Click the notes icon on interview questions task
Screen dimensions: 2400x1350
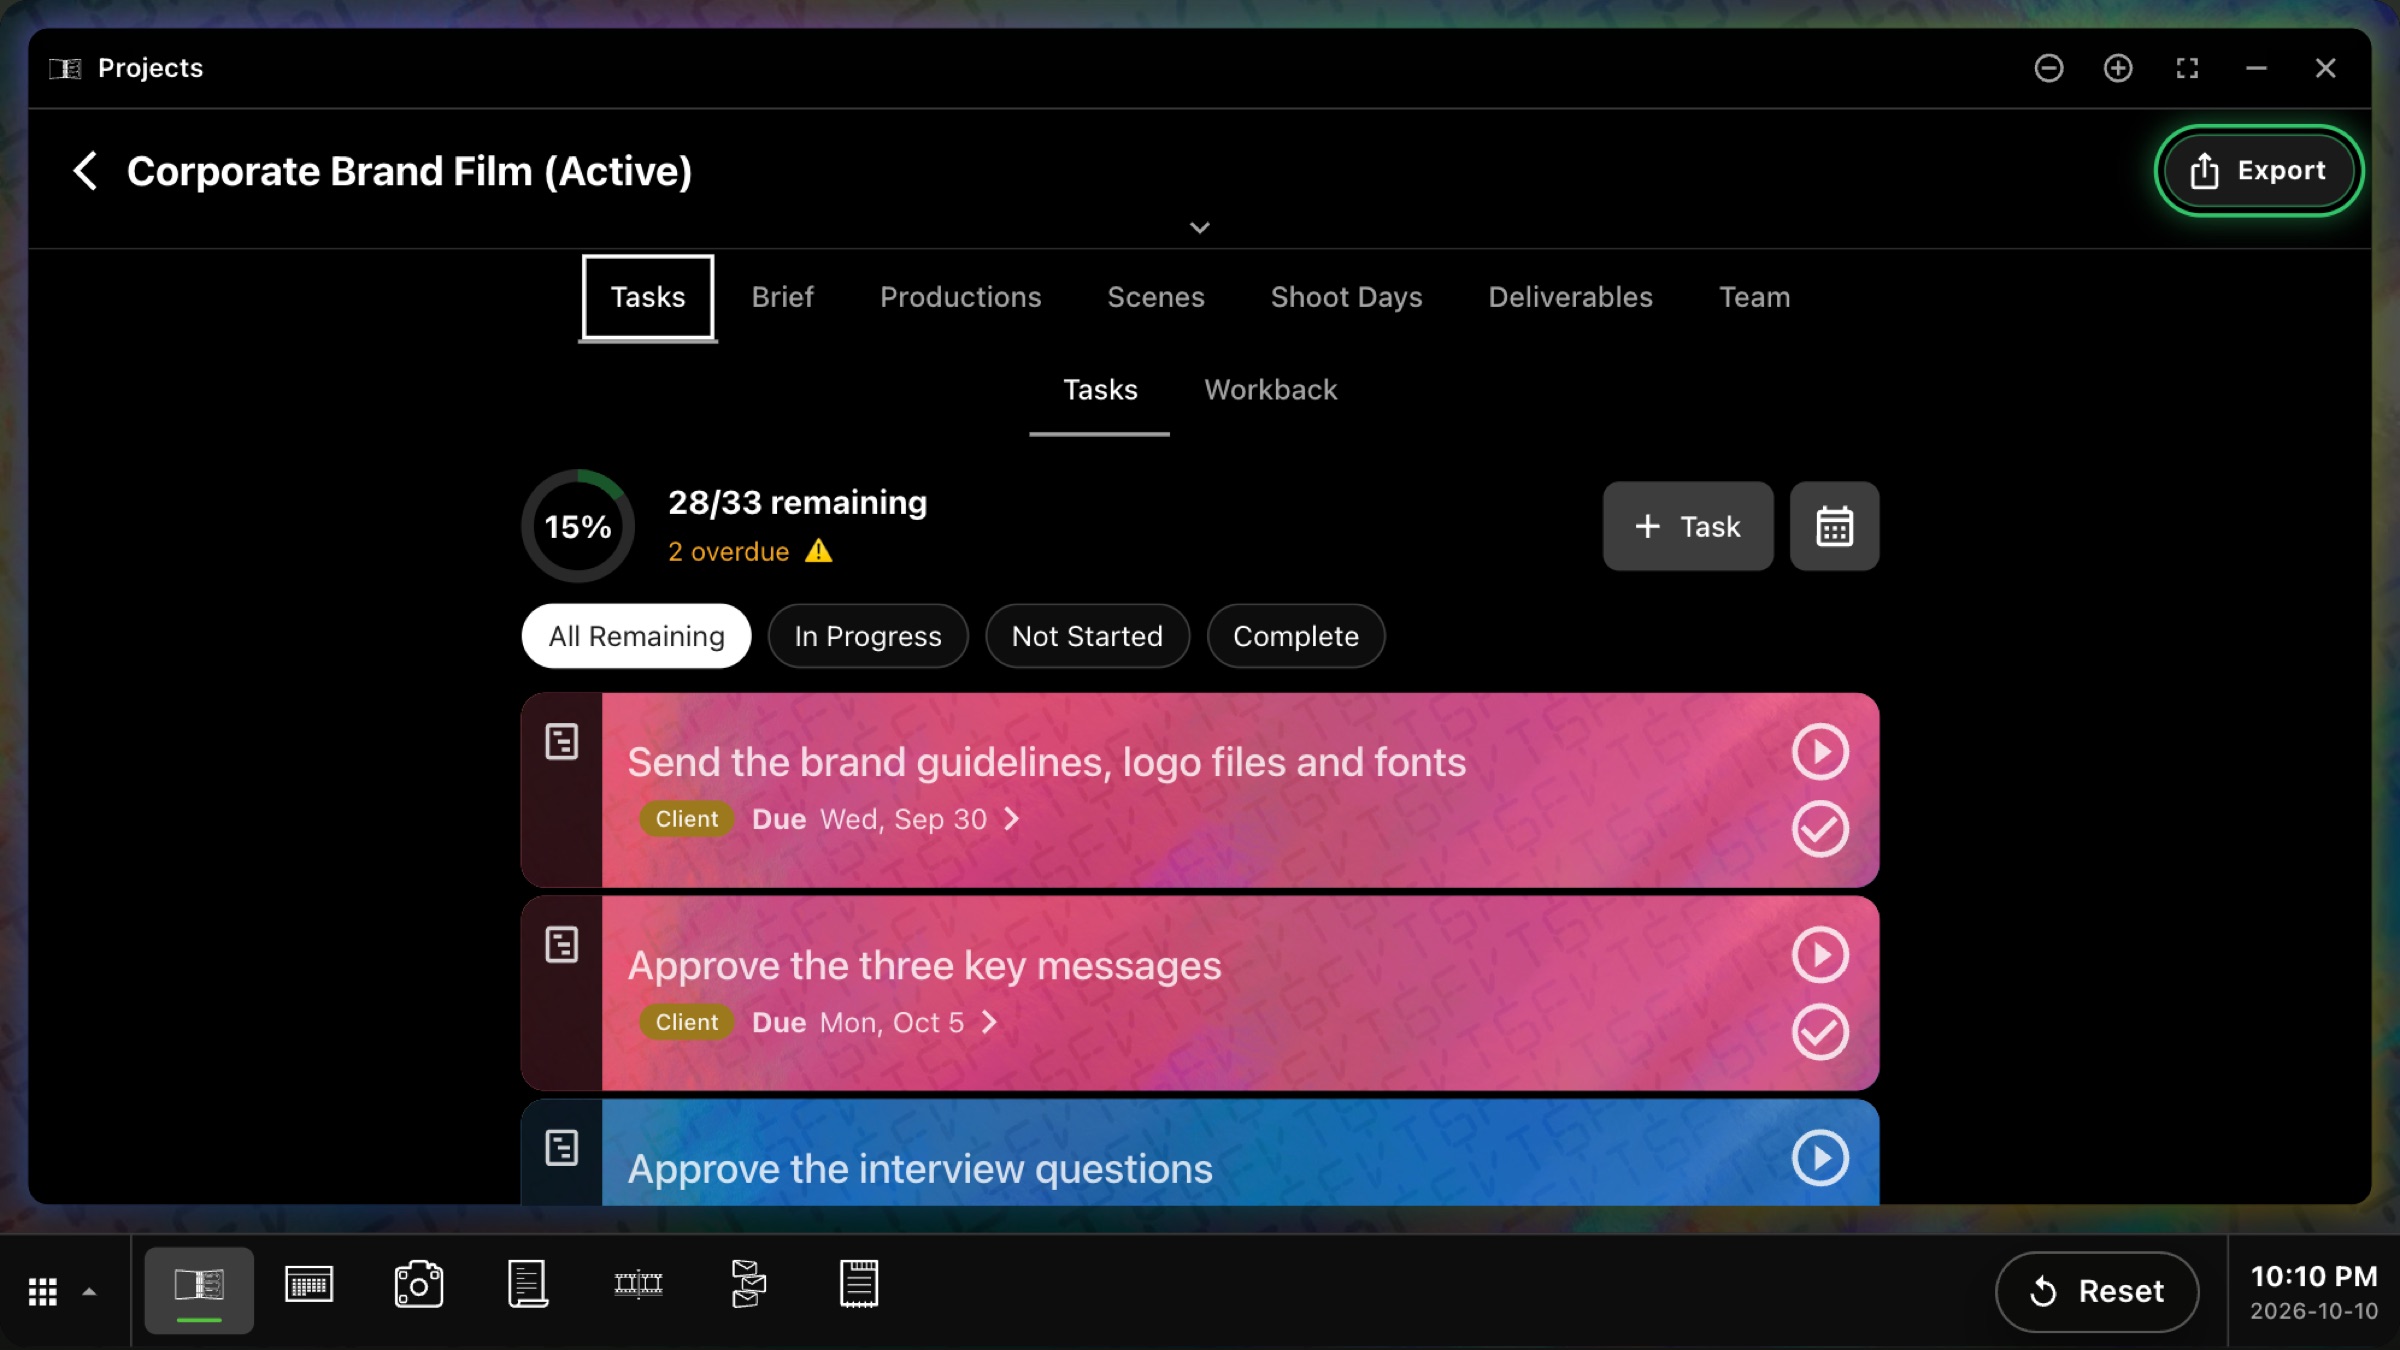pos(562,1148)
